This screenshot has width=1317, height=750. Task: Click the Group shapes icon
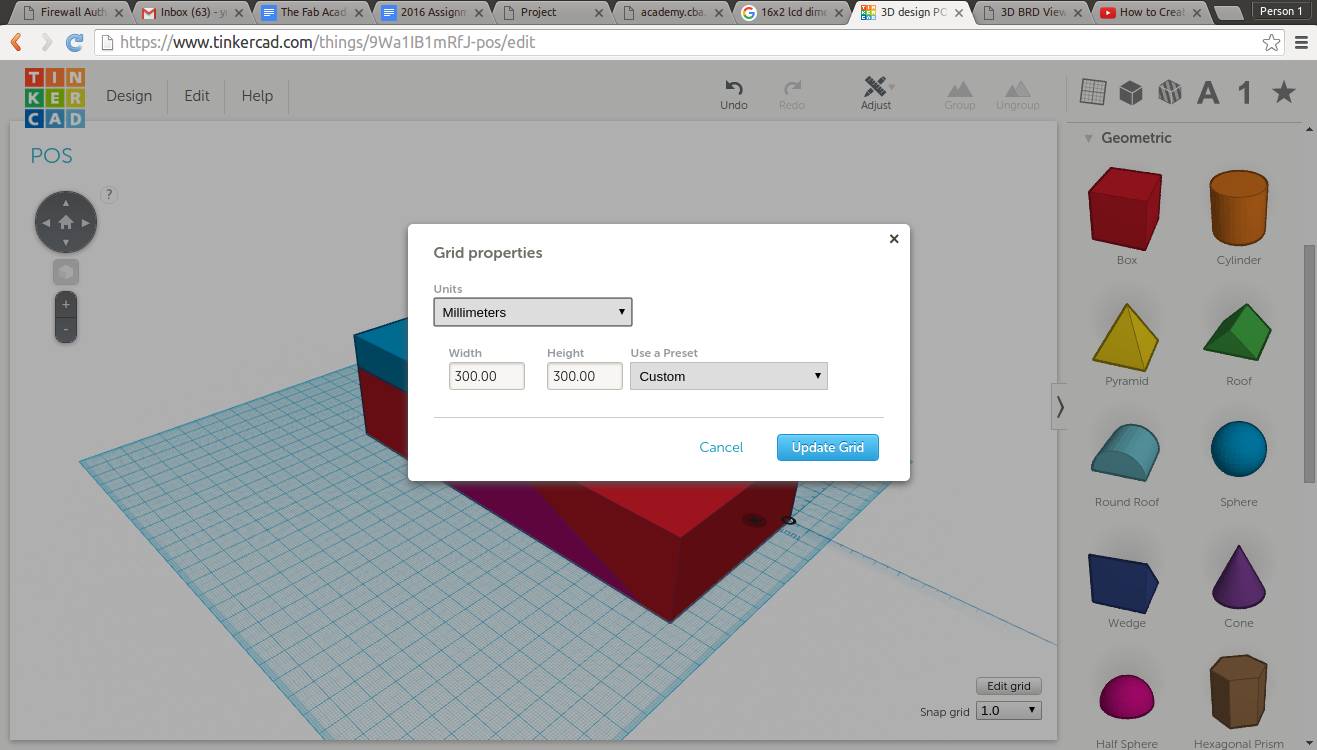960,89
